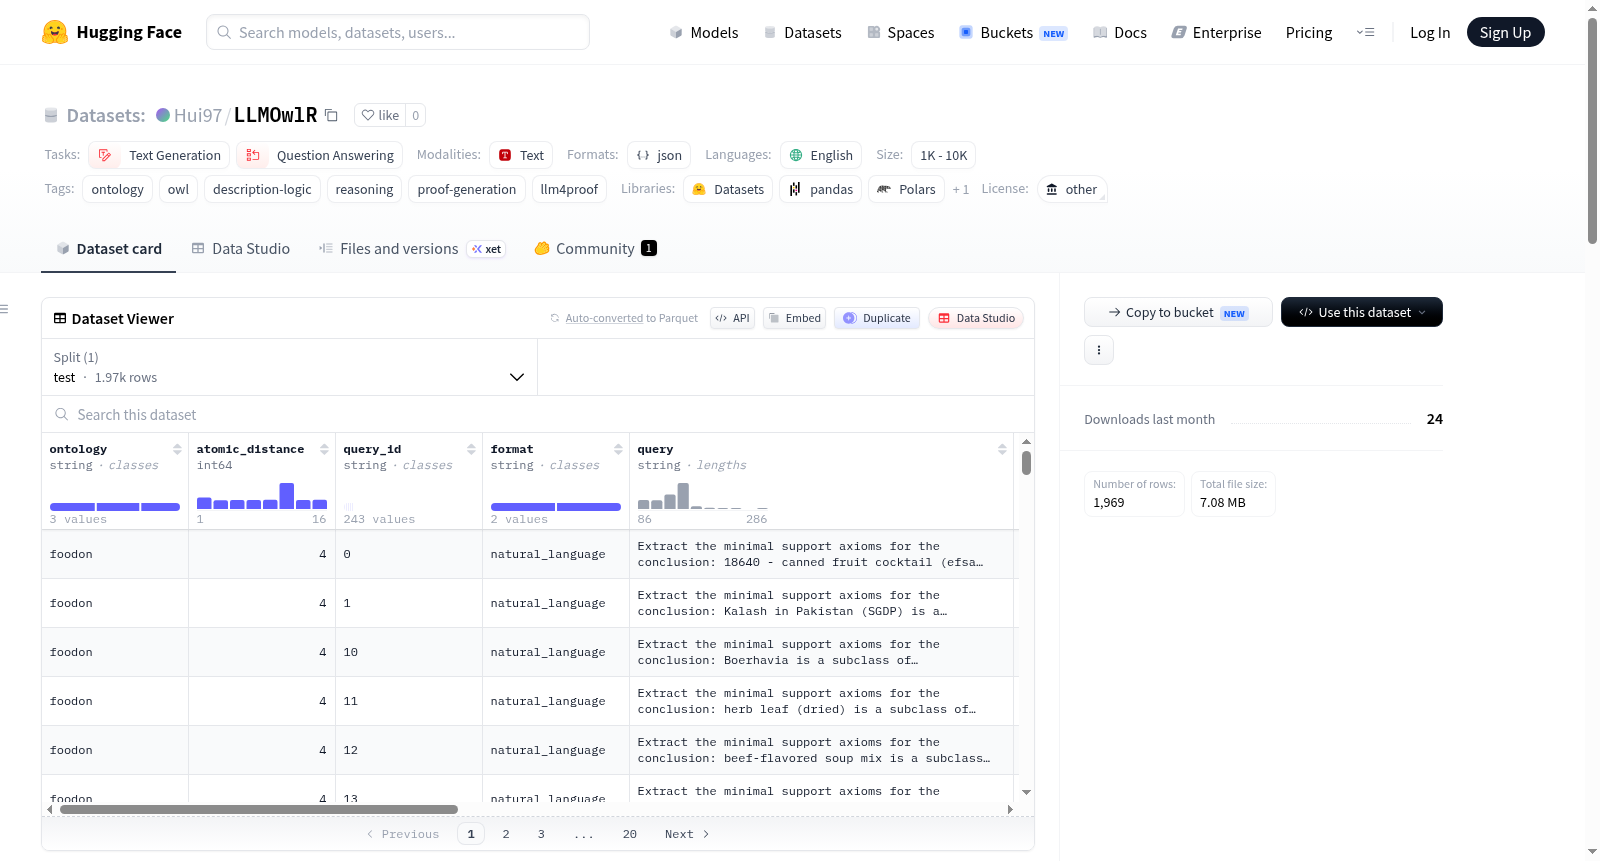The width and height of the screenshot is (1600, 861).
Task: Select the English language tag
Action: click(821, 155)
